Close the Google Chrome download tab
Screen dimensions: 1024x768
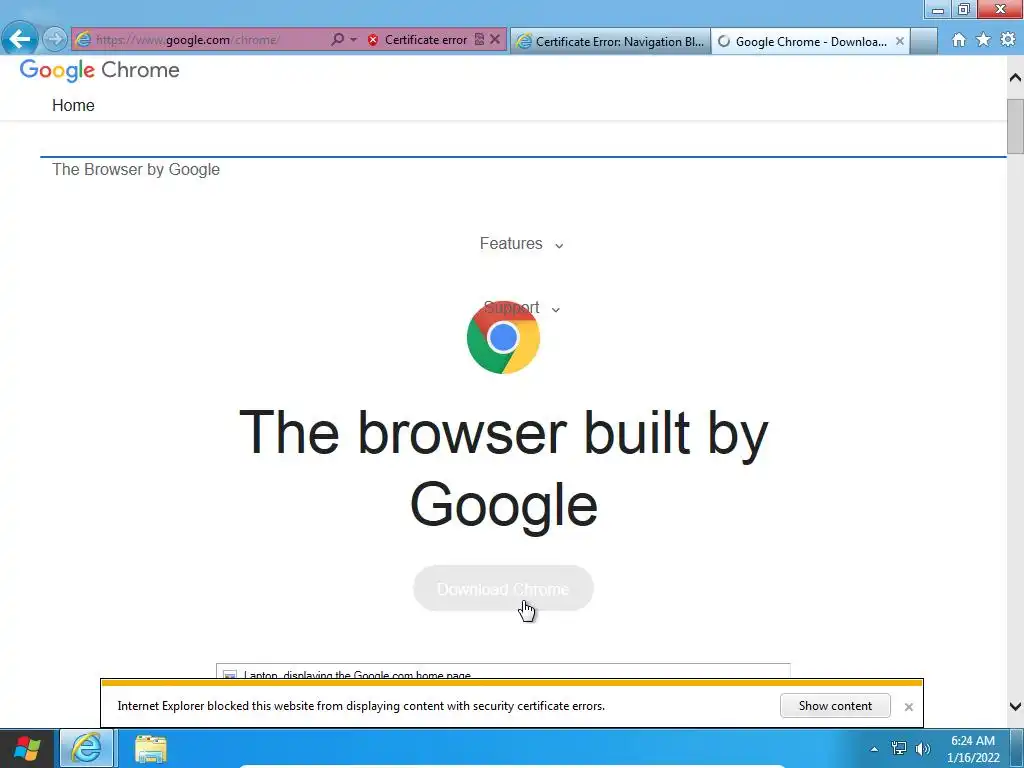click(x=900, y=41)
